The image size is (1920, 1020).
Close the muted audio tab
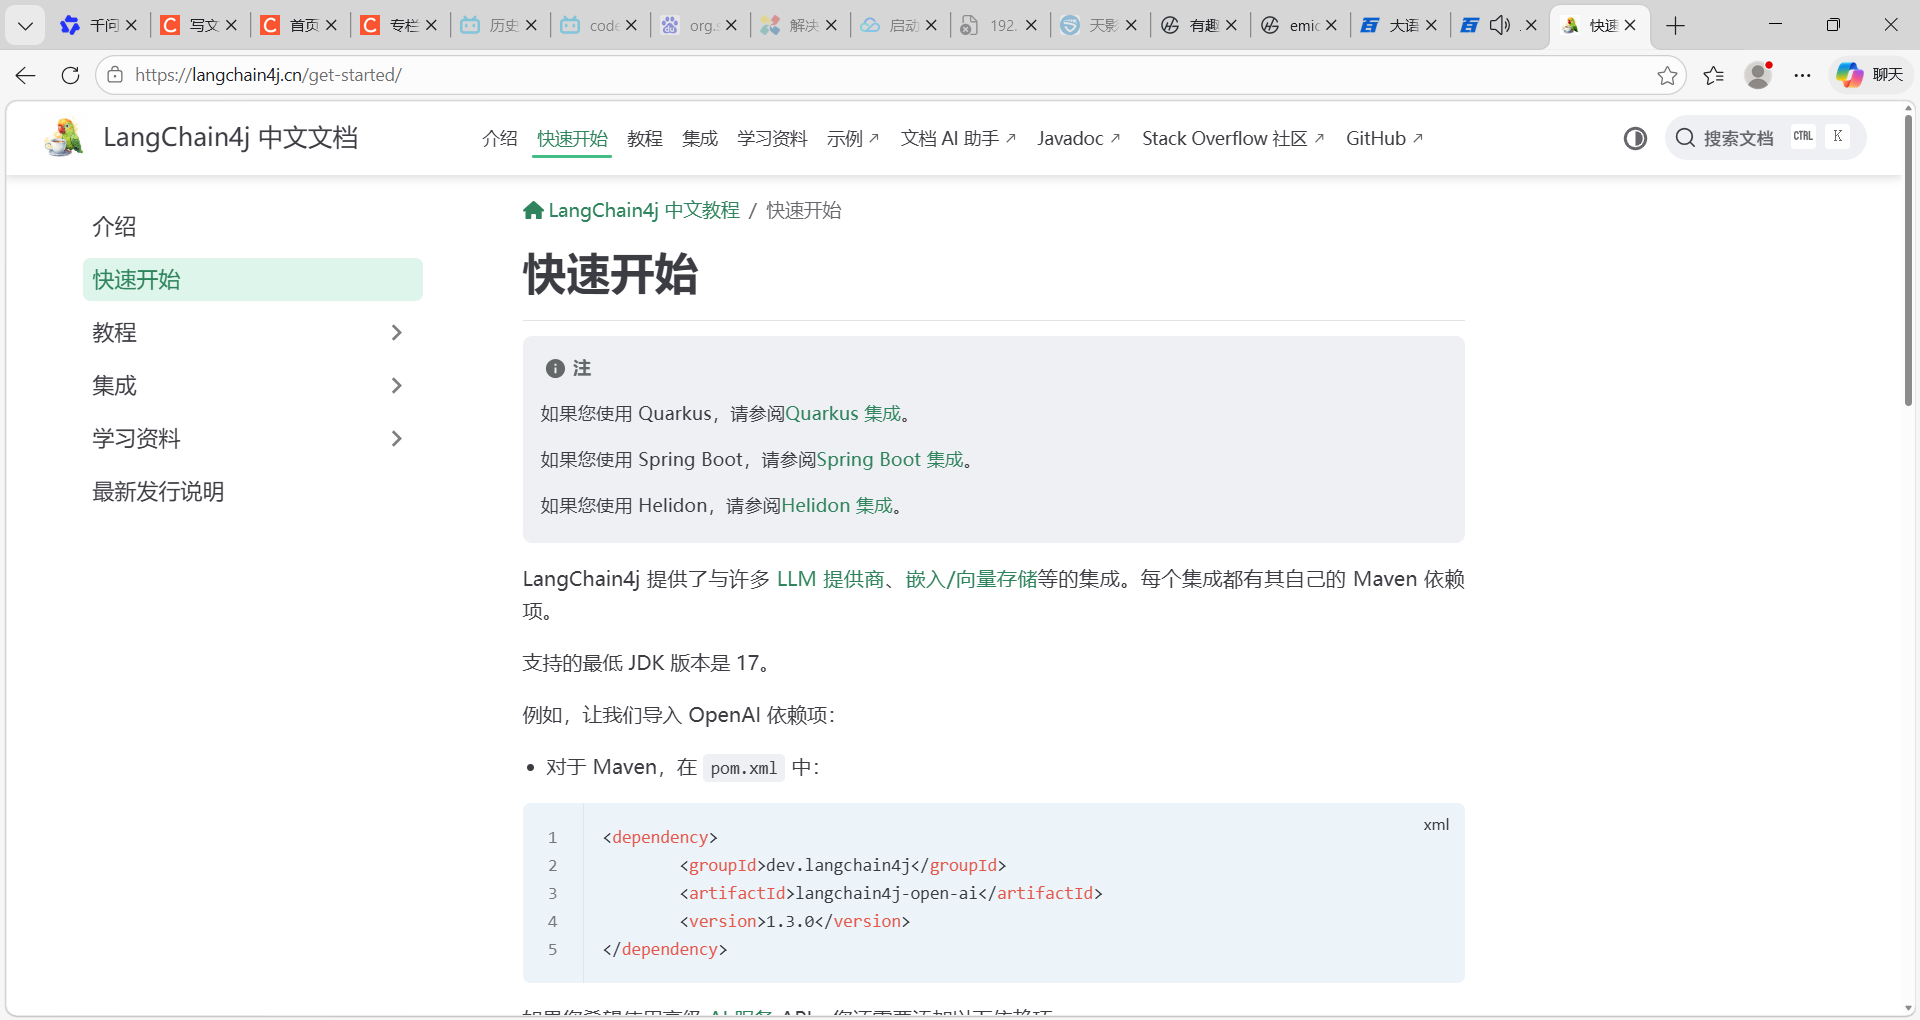point(1531,25)
